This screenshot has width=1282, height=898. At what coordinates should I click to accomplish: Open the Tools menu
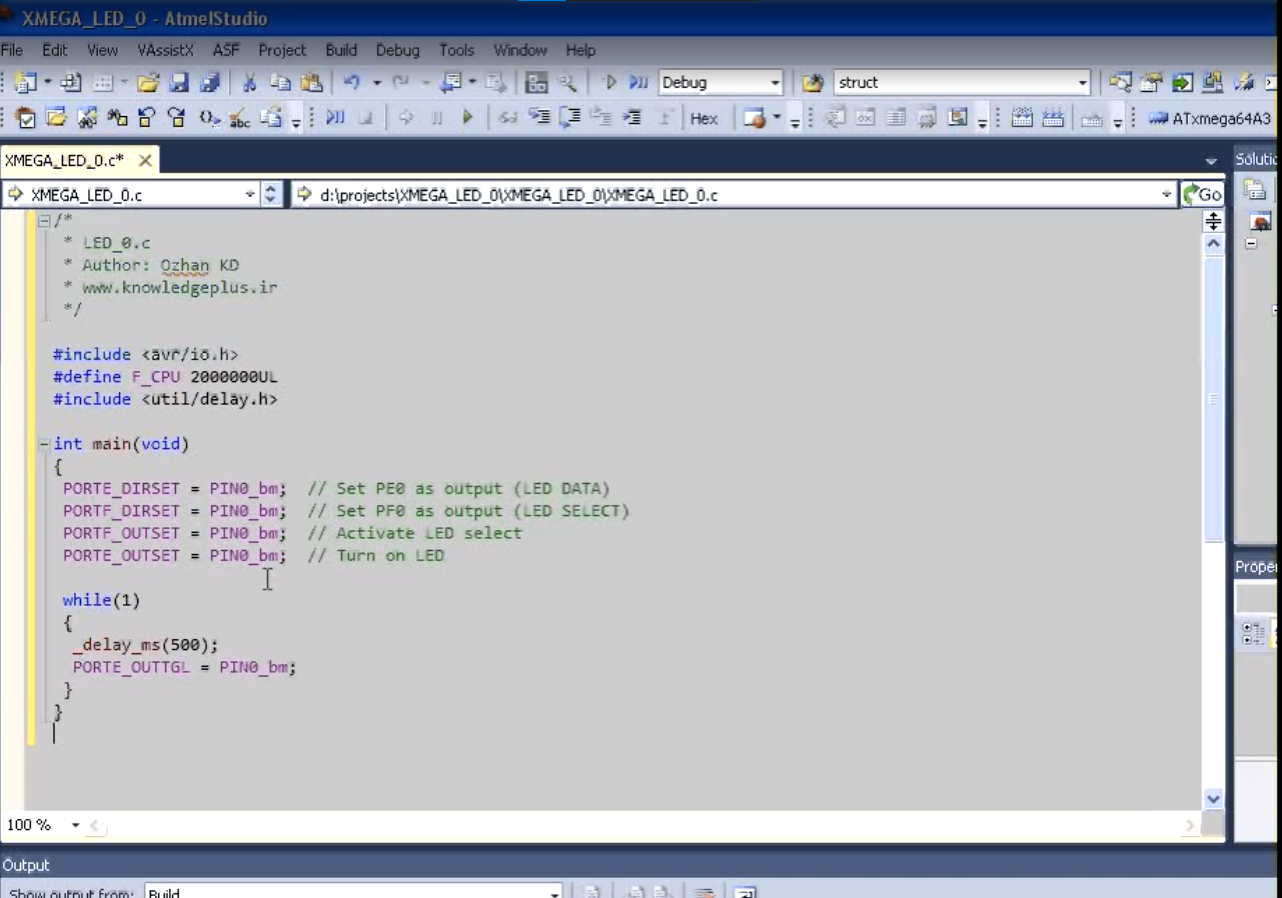(x=457, y=50)
